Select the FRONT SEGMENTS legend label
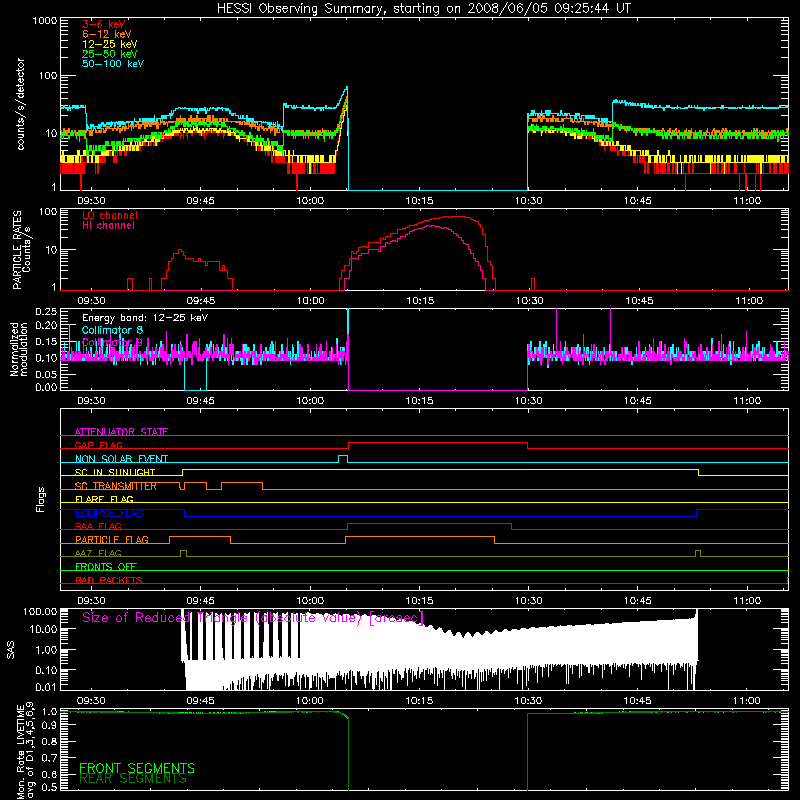Image resolution: width=800 pixels, height=800 pixels. 137,768
